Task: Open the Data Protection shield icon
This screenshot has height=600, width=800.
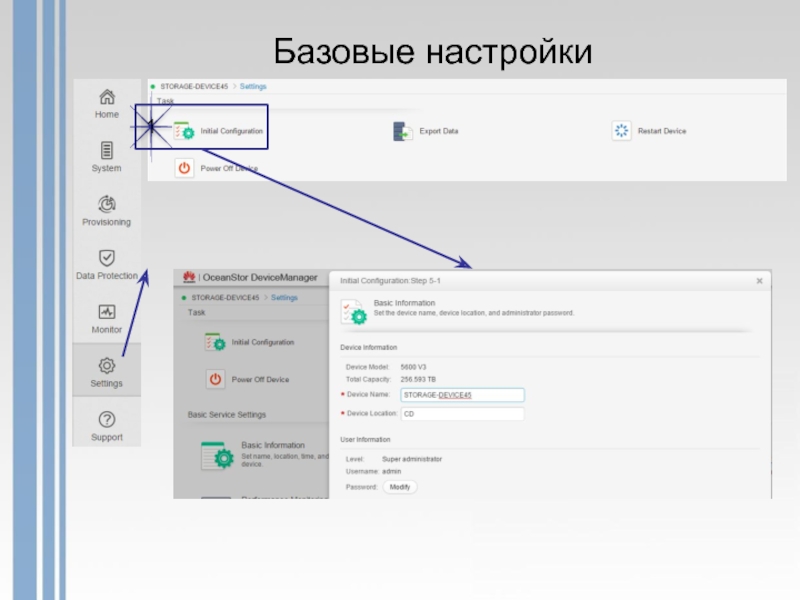Action: pyautogui.click(x=107, y=258)
